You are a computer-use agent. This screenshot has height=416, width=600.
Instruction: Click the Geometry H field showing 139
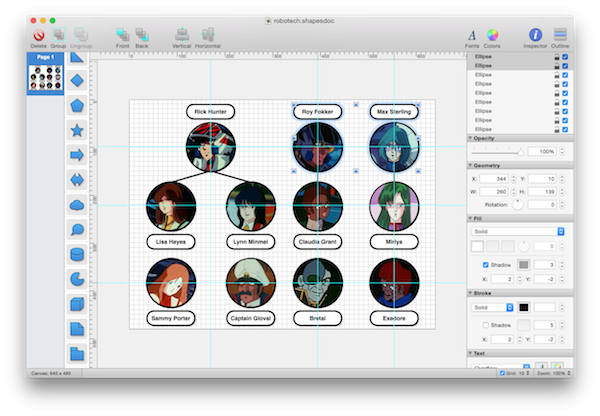542,192
